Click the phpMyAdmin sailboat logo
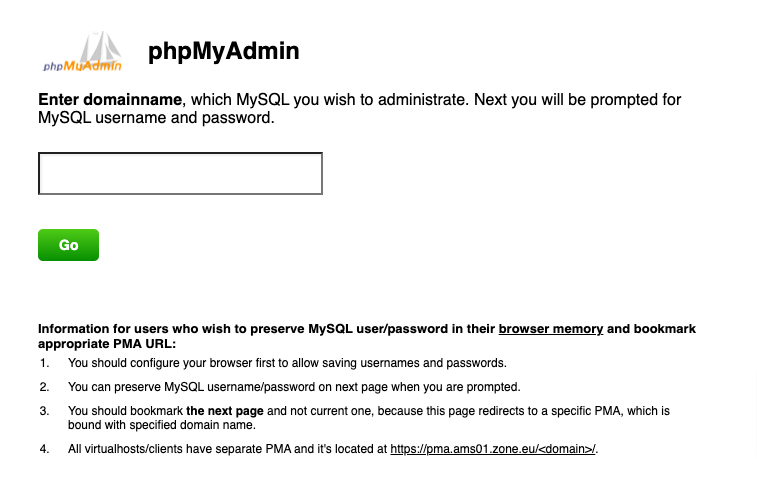Screen dimensions: 757x484 tap(83, 52)
